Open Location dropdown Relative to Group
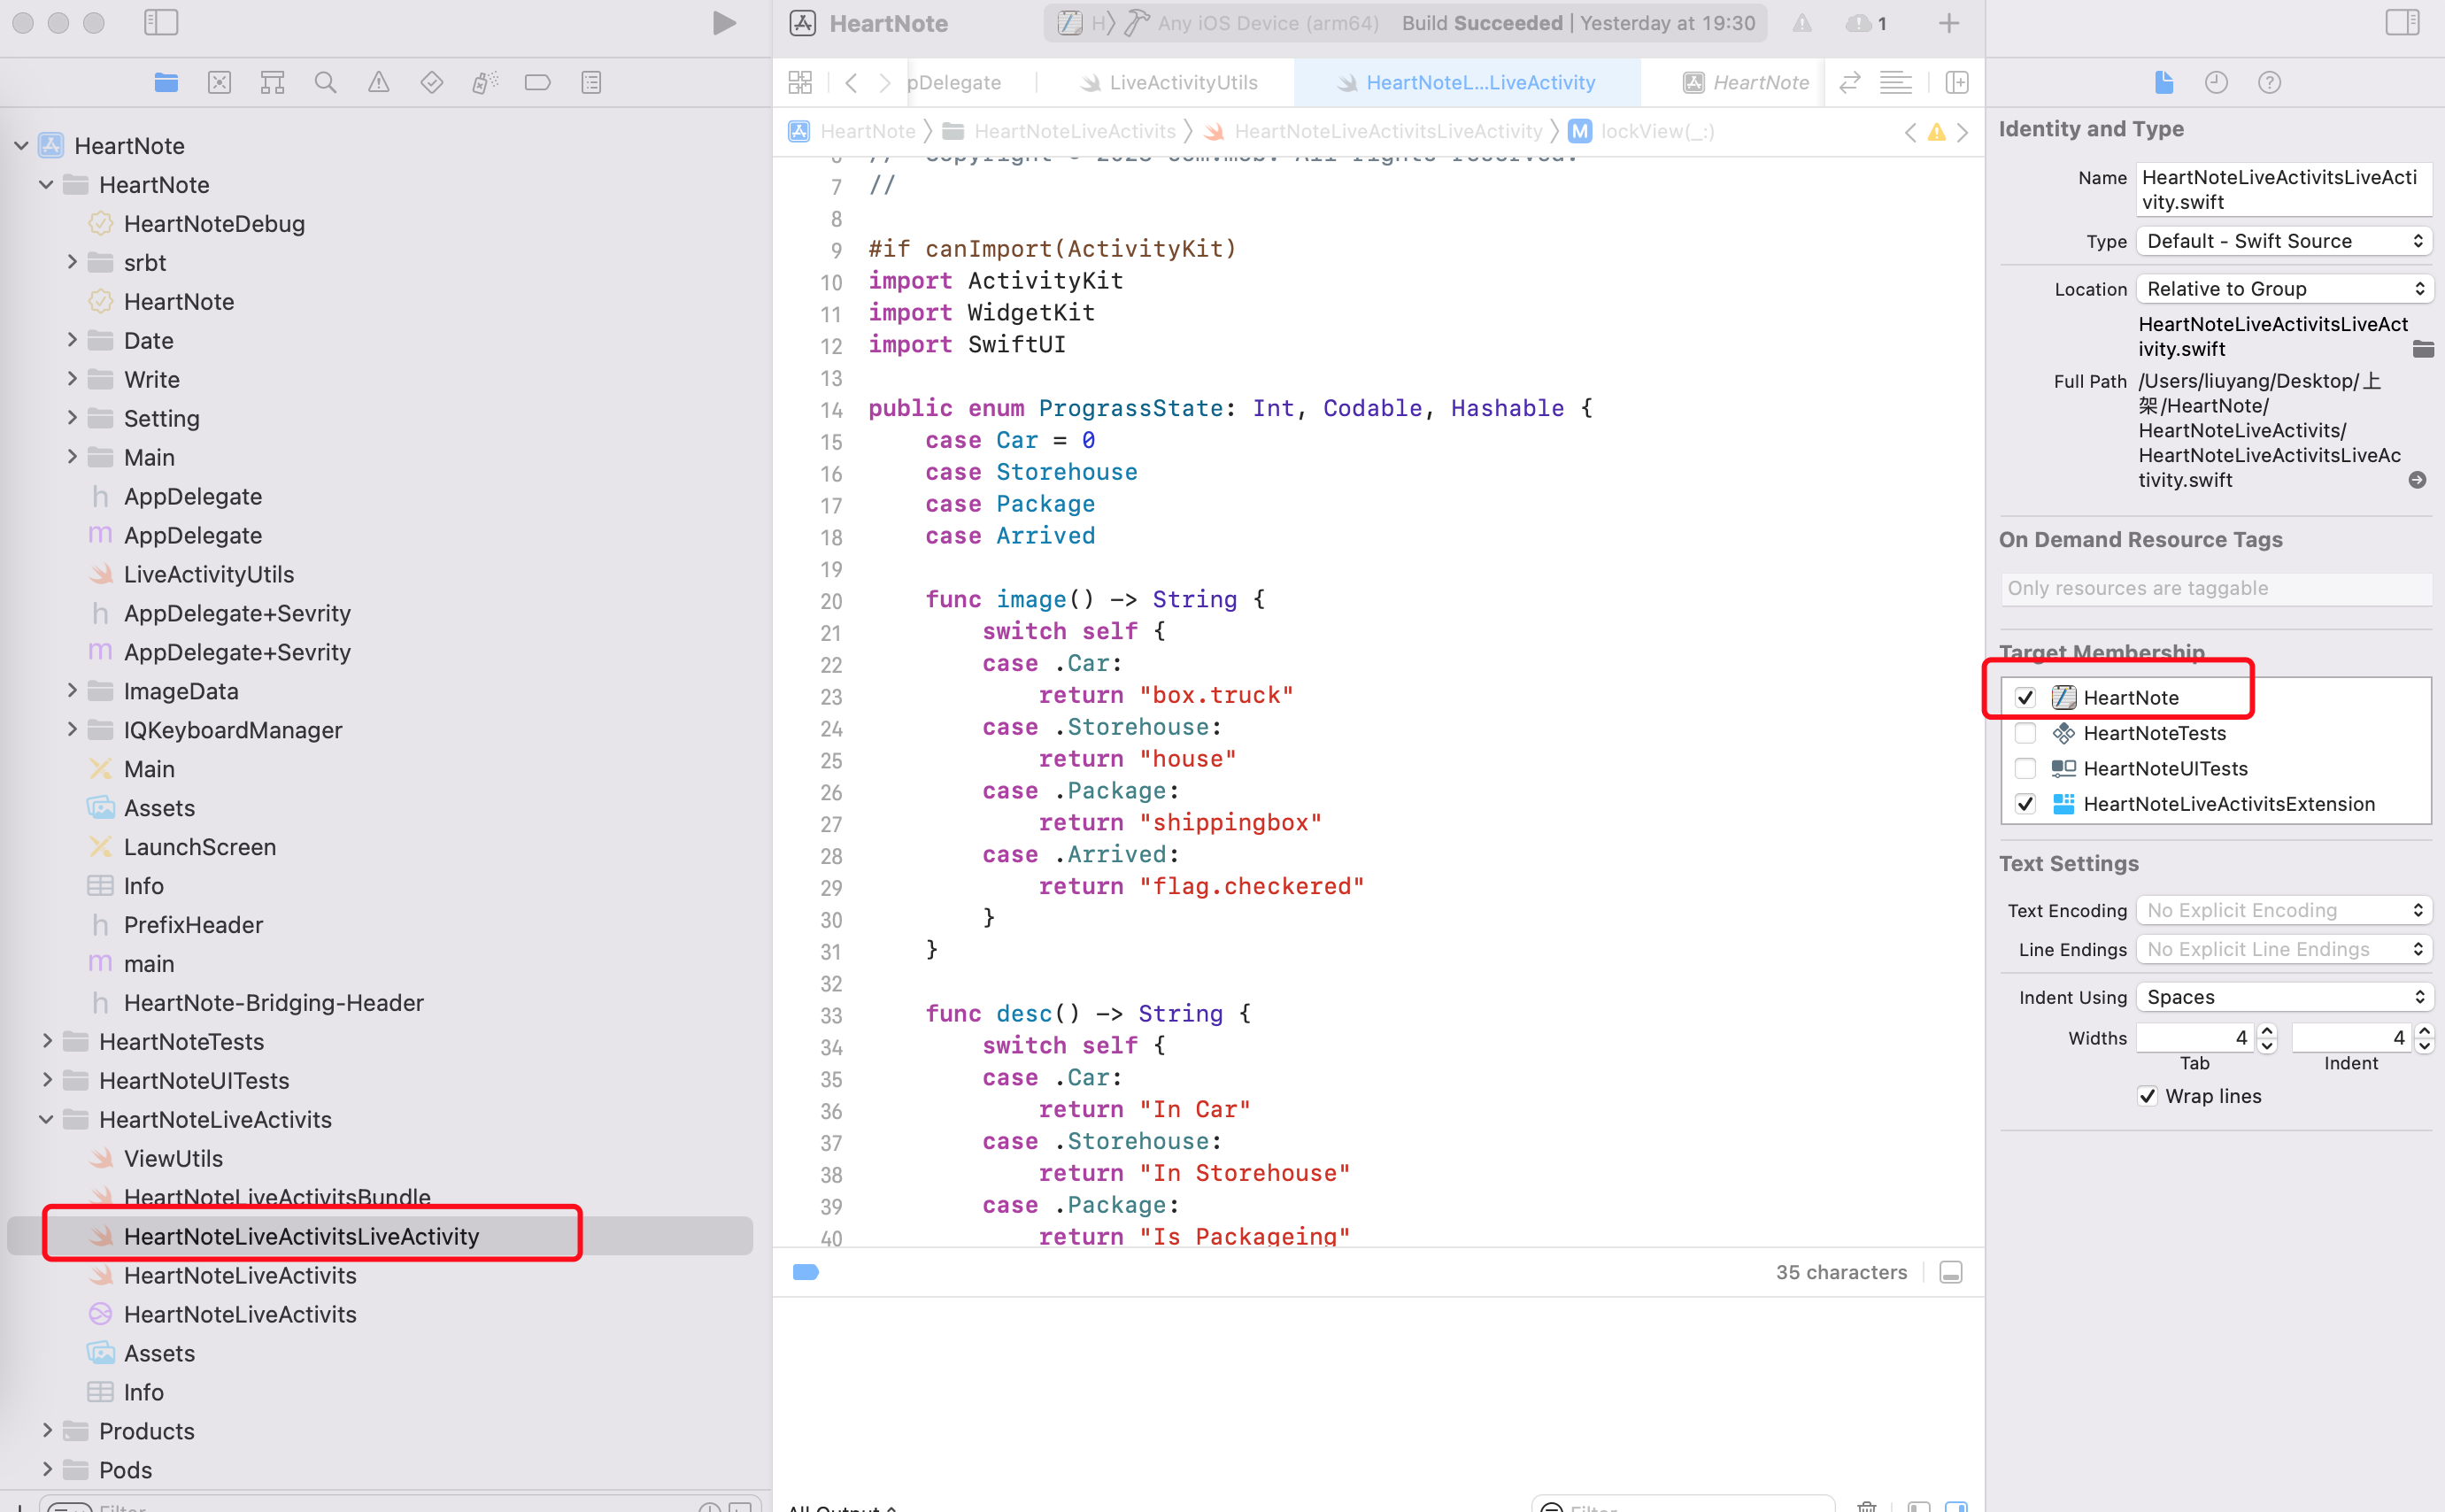The image size is (2445, 1512). point(2284,289)
